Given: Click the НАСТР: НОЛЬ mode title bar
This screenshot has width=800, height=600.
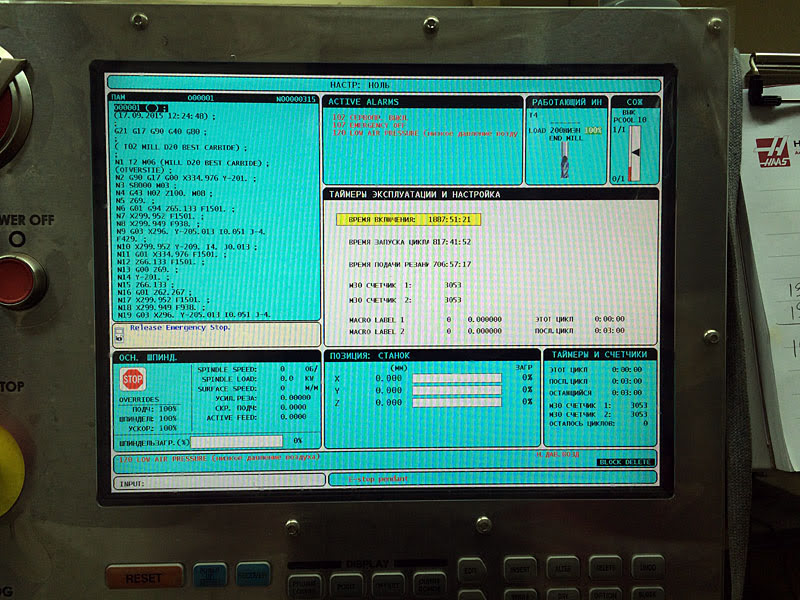Looking at the screenshot, I should point(386,85).
